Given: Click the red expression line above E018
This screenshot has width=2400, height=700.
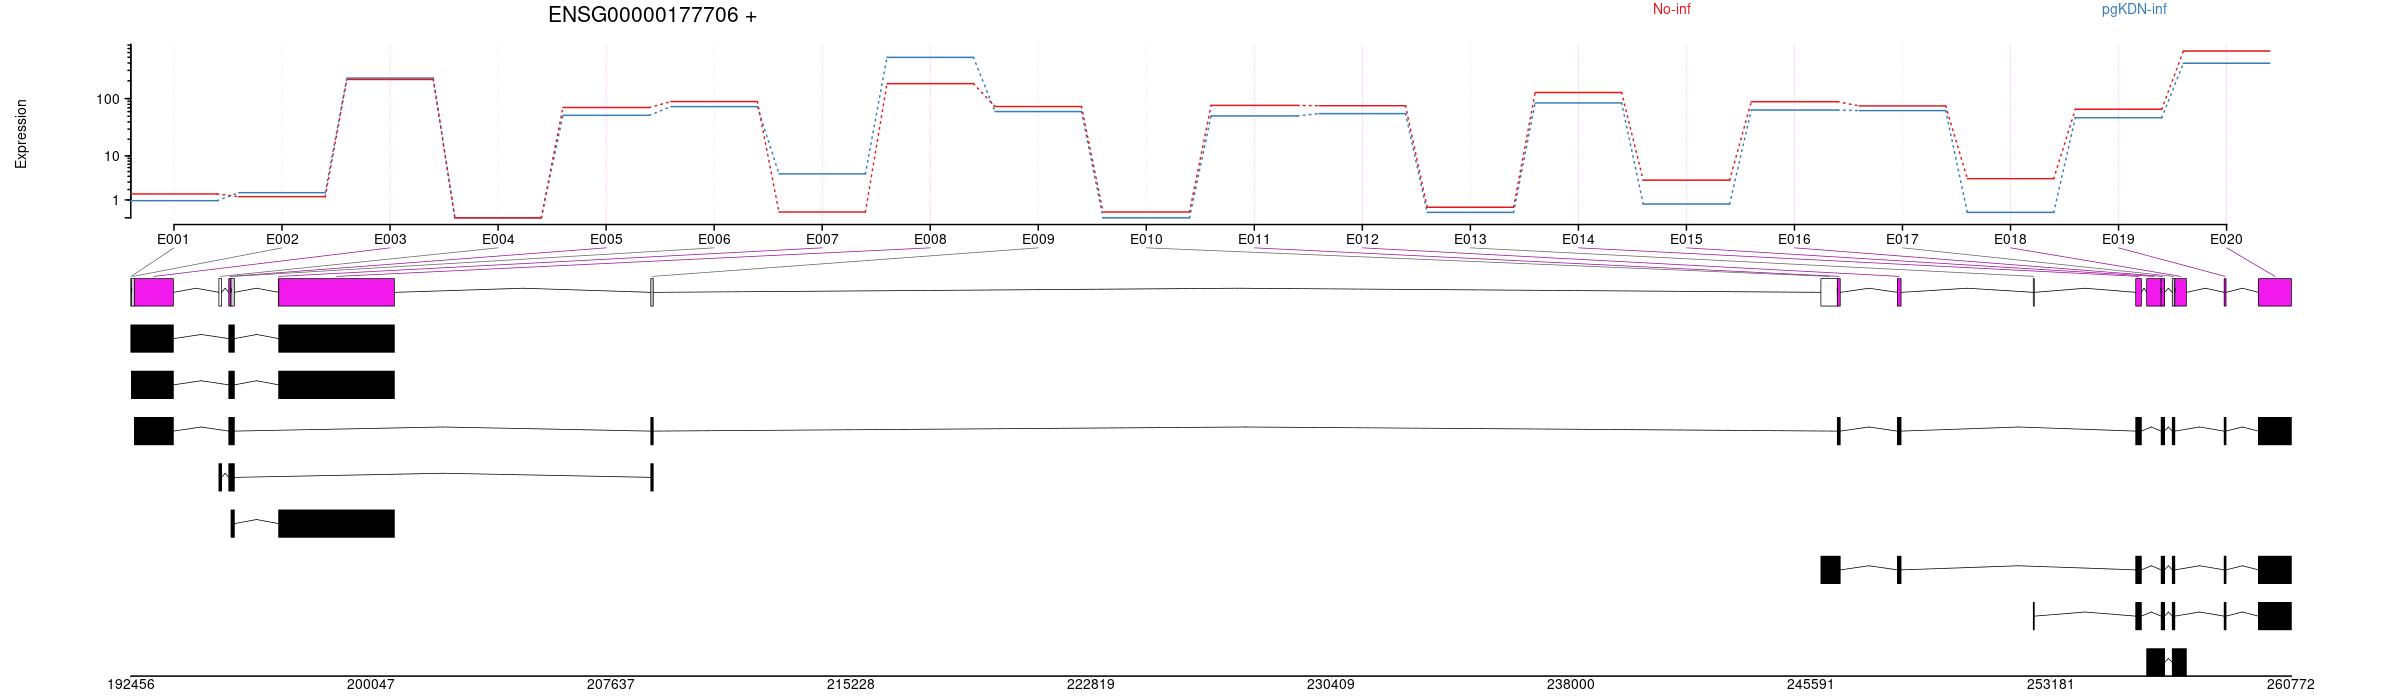Looking at the screenshot, I should point(2010,179).
